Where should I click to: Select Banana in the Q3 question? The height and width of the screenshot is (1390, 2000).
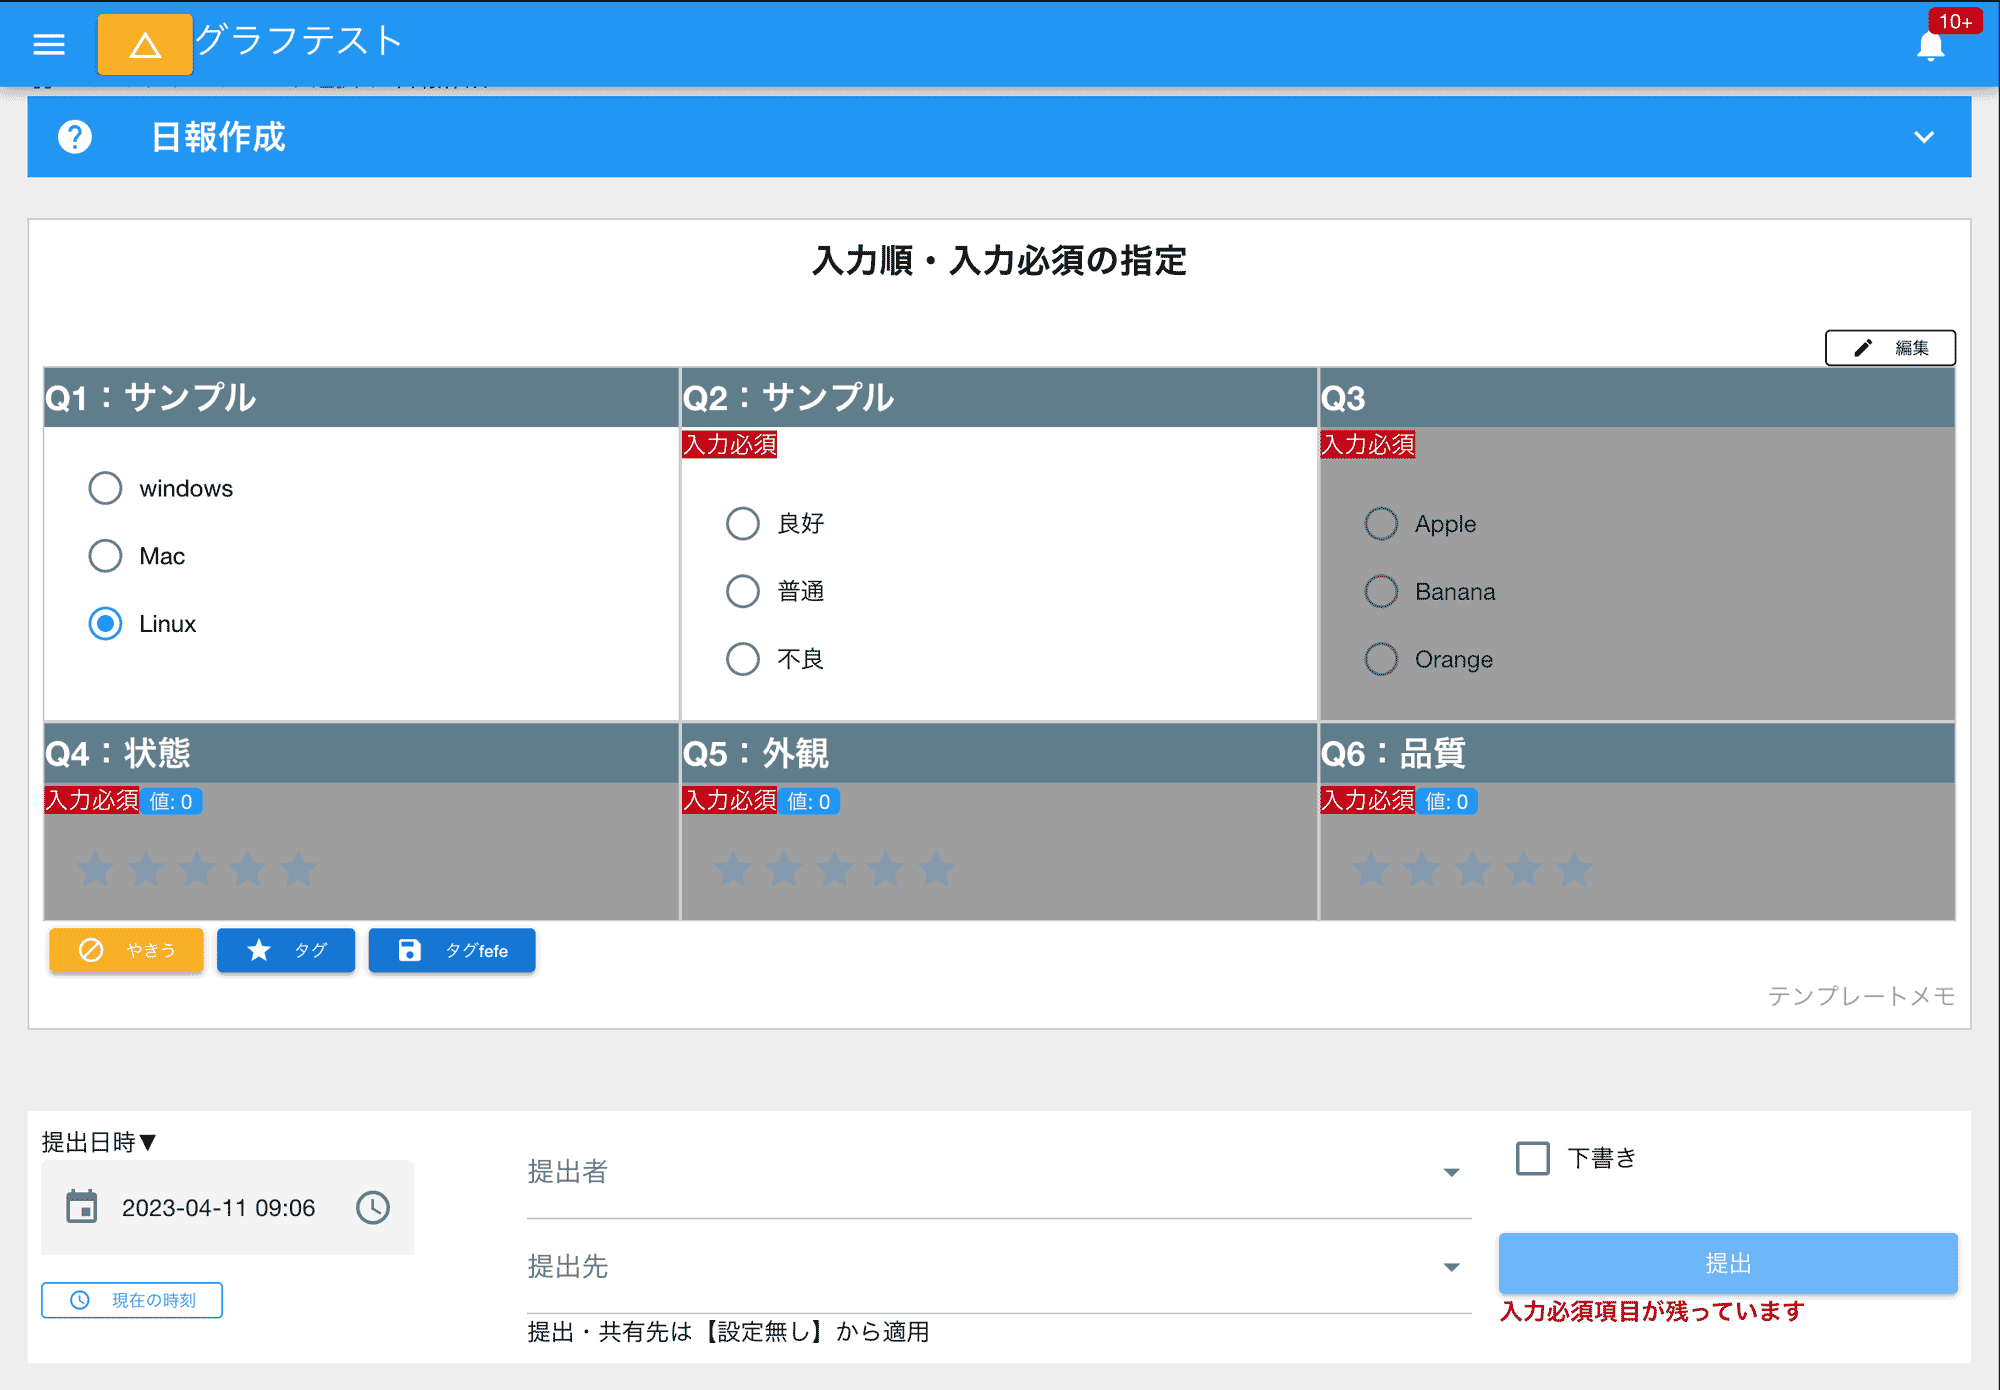(1381, 591)
